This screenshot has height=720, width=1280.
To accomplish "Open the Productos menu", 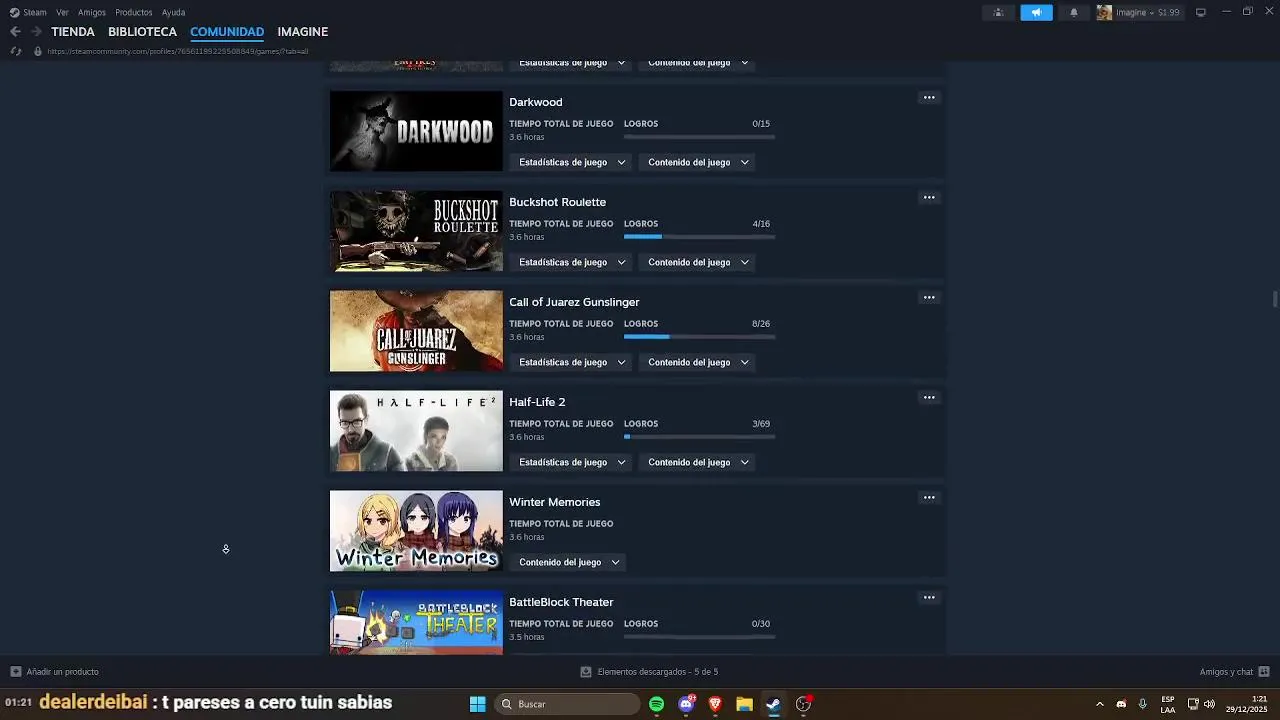I will (x=134, y=12).
